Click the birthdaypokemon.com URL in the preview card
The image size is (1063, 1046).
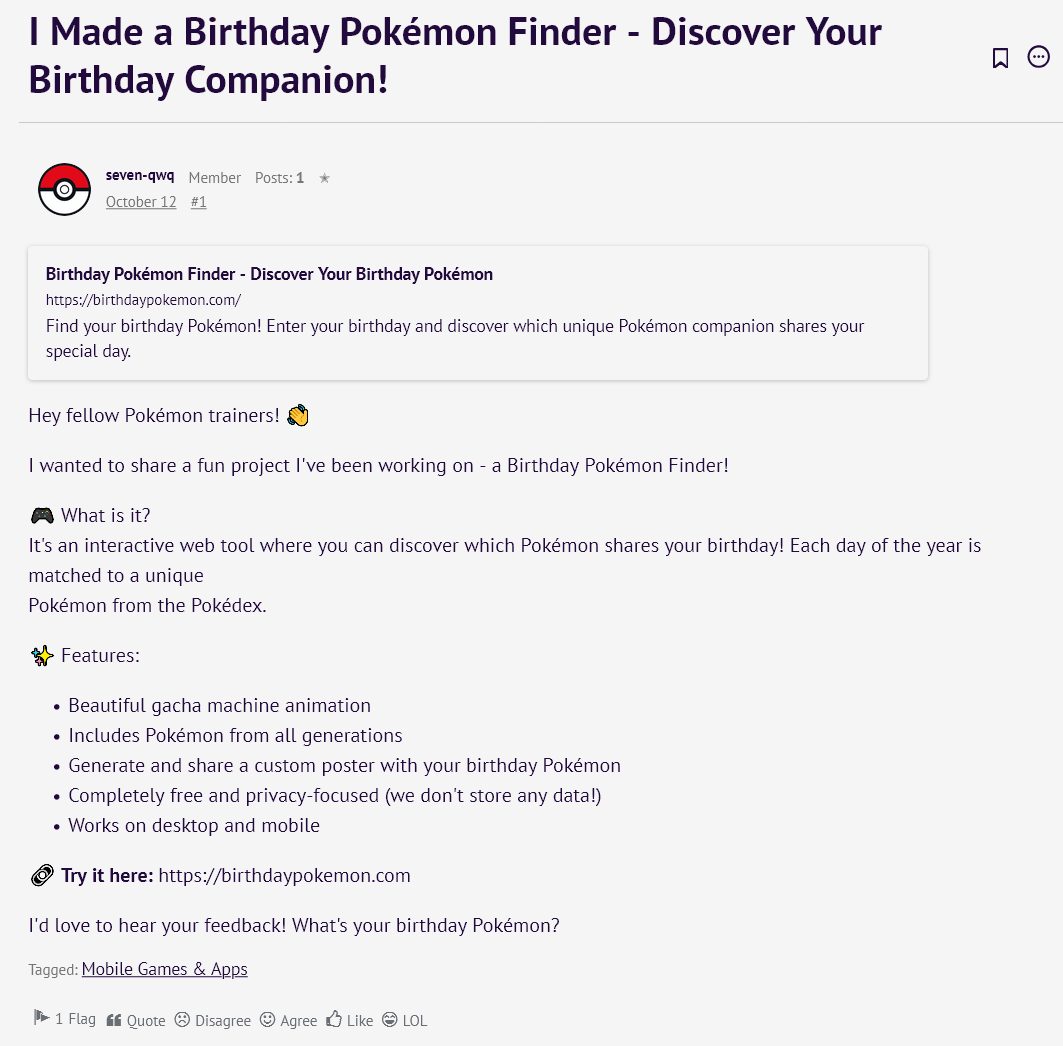[143, 299]
